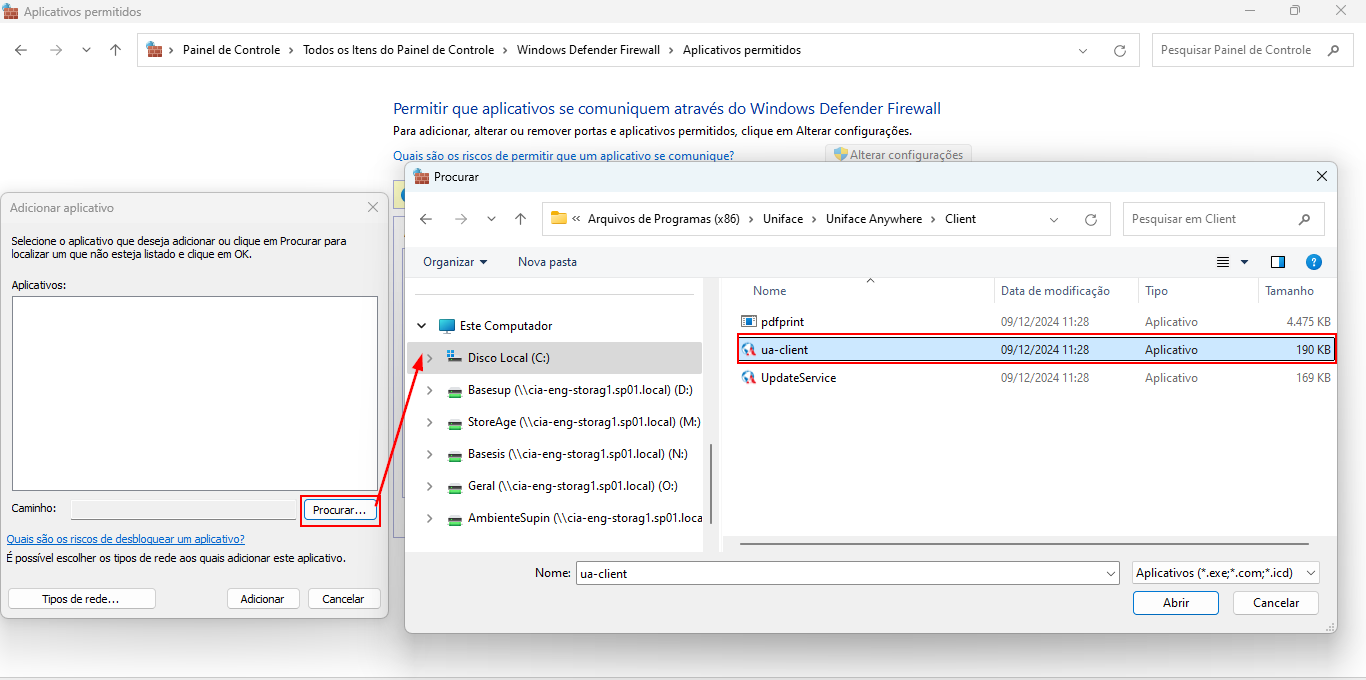
Task: Click the Caminho path field
Action: tap(184, 510)
